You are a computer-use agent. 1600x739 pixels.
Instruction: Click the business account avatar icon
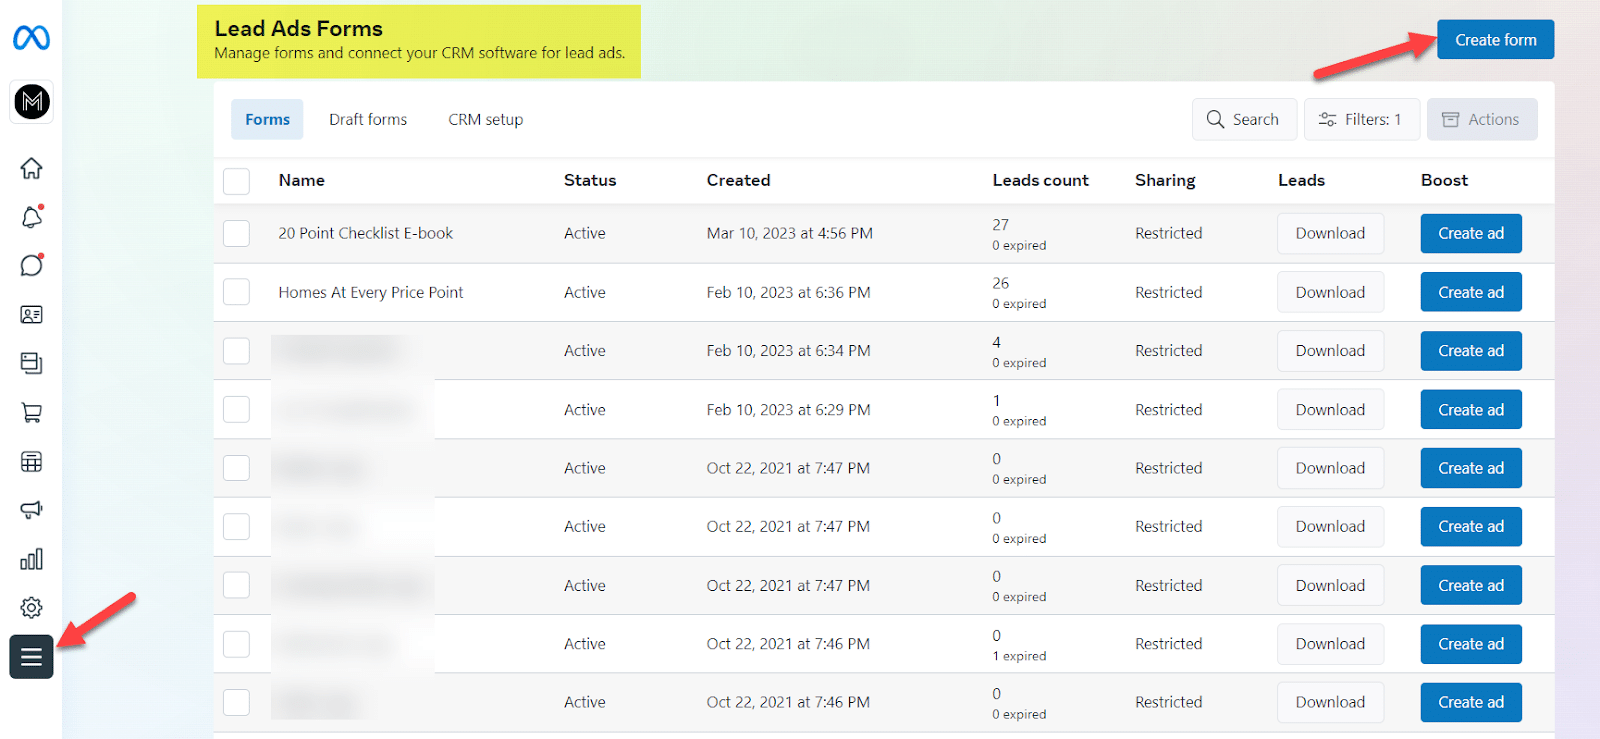click(x=32, y=102)
